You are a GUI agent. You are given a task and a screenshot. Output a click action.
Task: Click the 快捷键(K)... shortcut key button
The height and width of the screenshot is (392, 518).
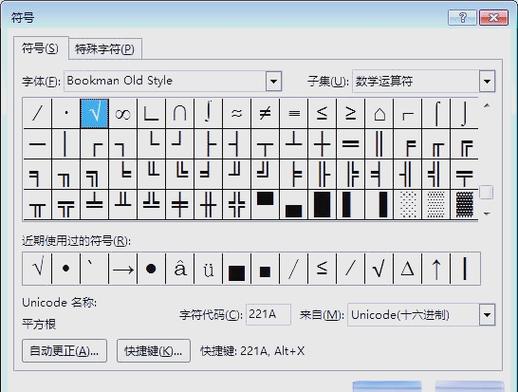point(153,351)
